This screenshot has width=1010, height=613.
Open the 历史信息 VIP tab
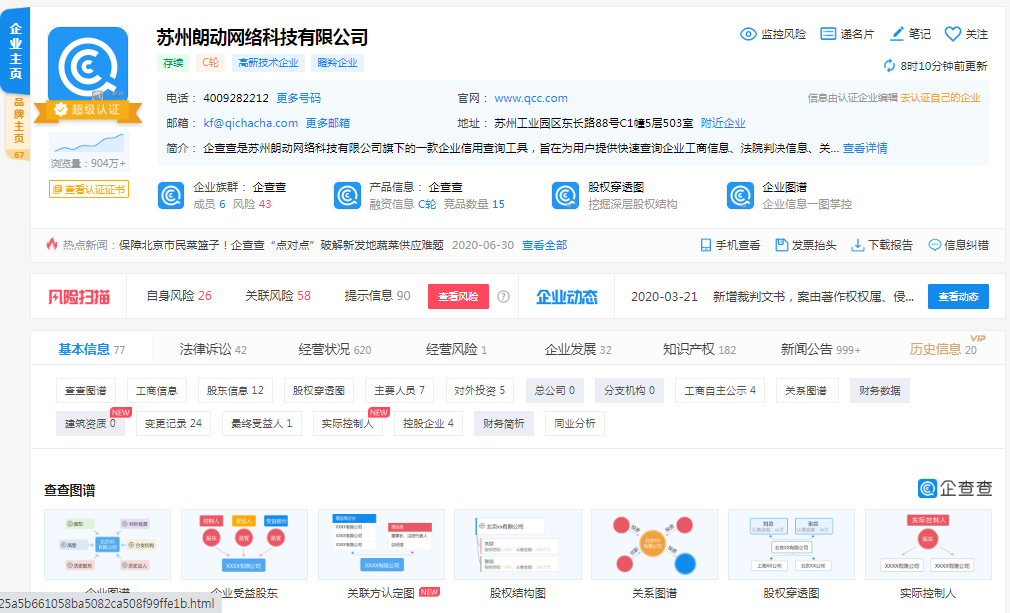coord(943,350)
